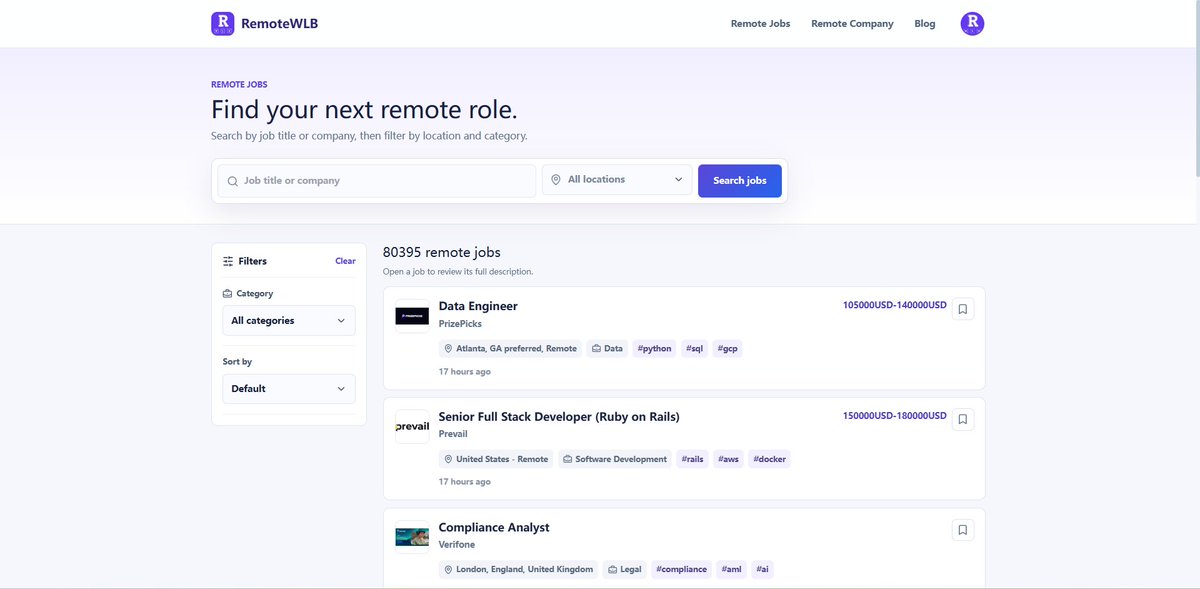Click the Category briefcase icon in the Filters panel
Viewport: 1200px width, 589px height.
pos(227,294)
